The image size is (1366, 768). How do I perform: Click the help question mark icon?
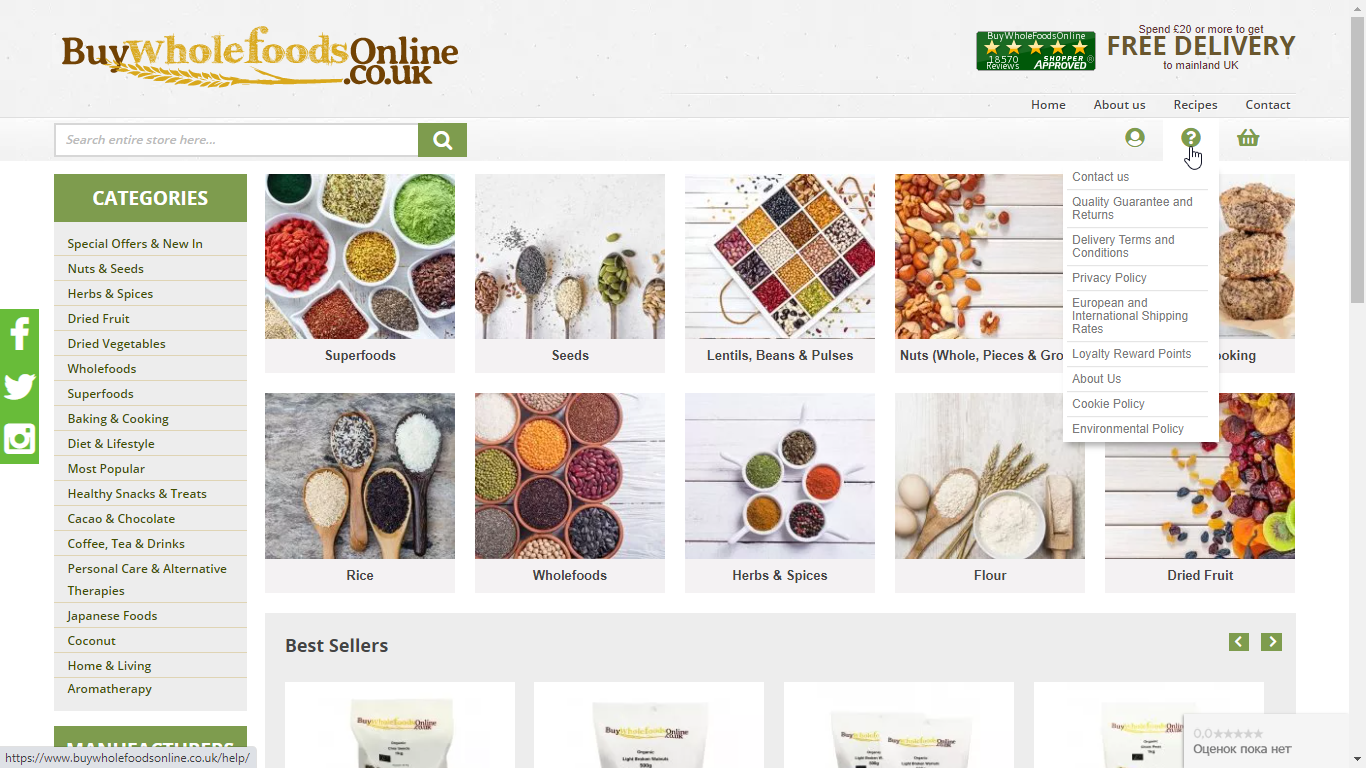pyautogui.click(x=1190, y=138)
